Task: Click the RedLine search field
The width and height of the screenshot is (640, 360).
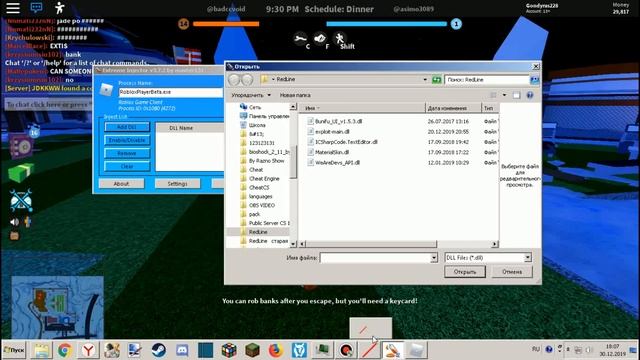Action: pyautogui.click(x=487, y=80)
